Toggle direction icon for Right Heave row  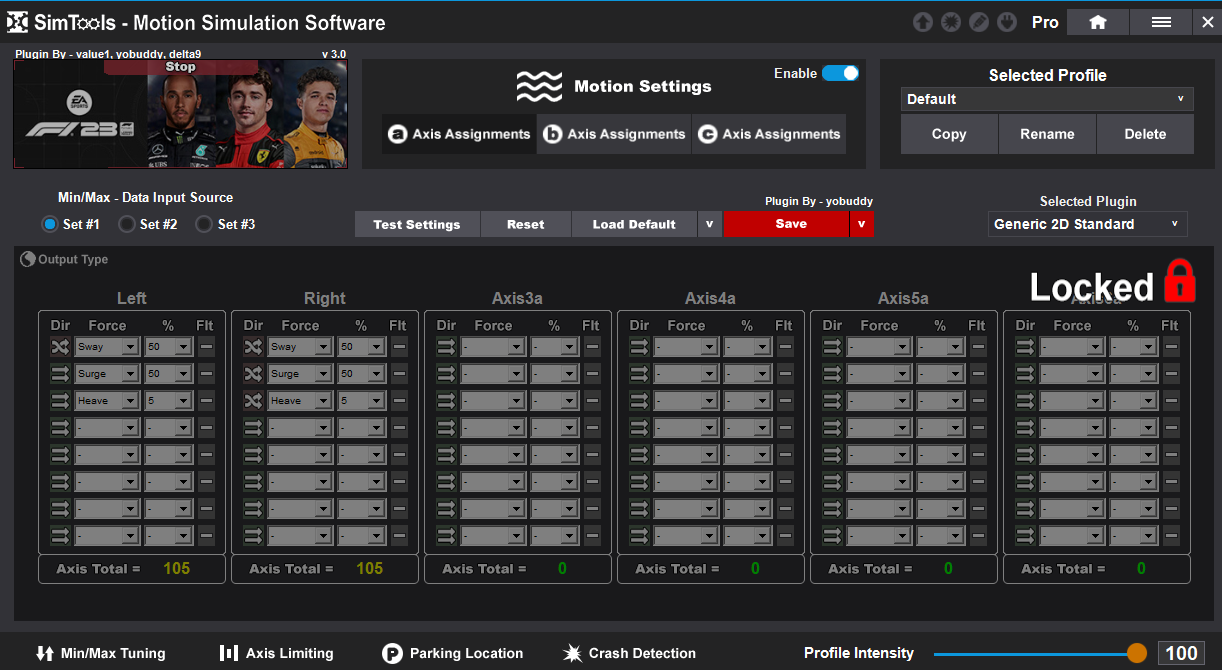click(253, 401)
